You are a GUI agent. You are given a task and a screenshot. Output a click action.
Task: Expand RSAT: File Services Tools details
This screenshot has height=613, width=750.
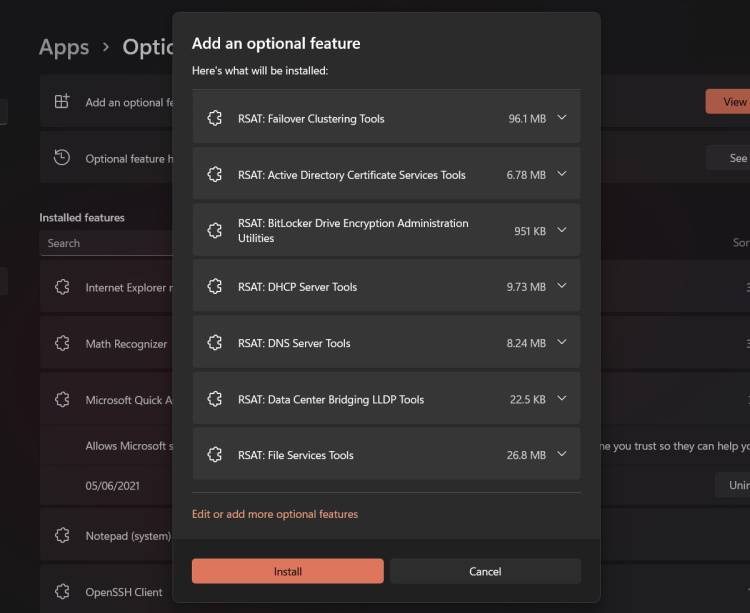(562, 454)
